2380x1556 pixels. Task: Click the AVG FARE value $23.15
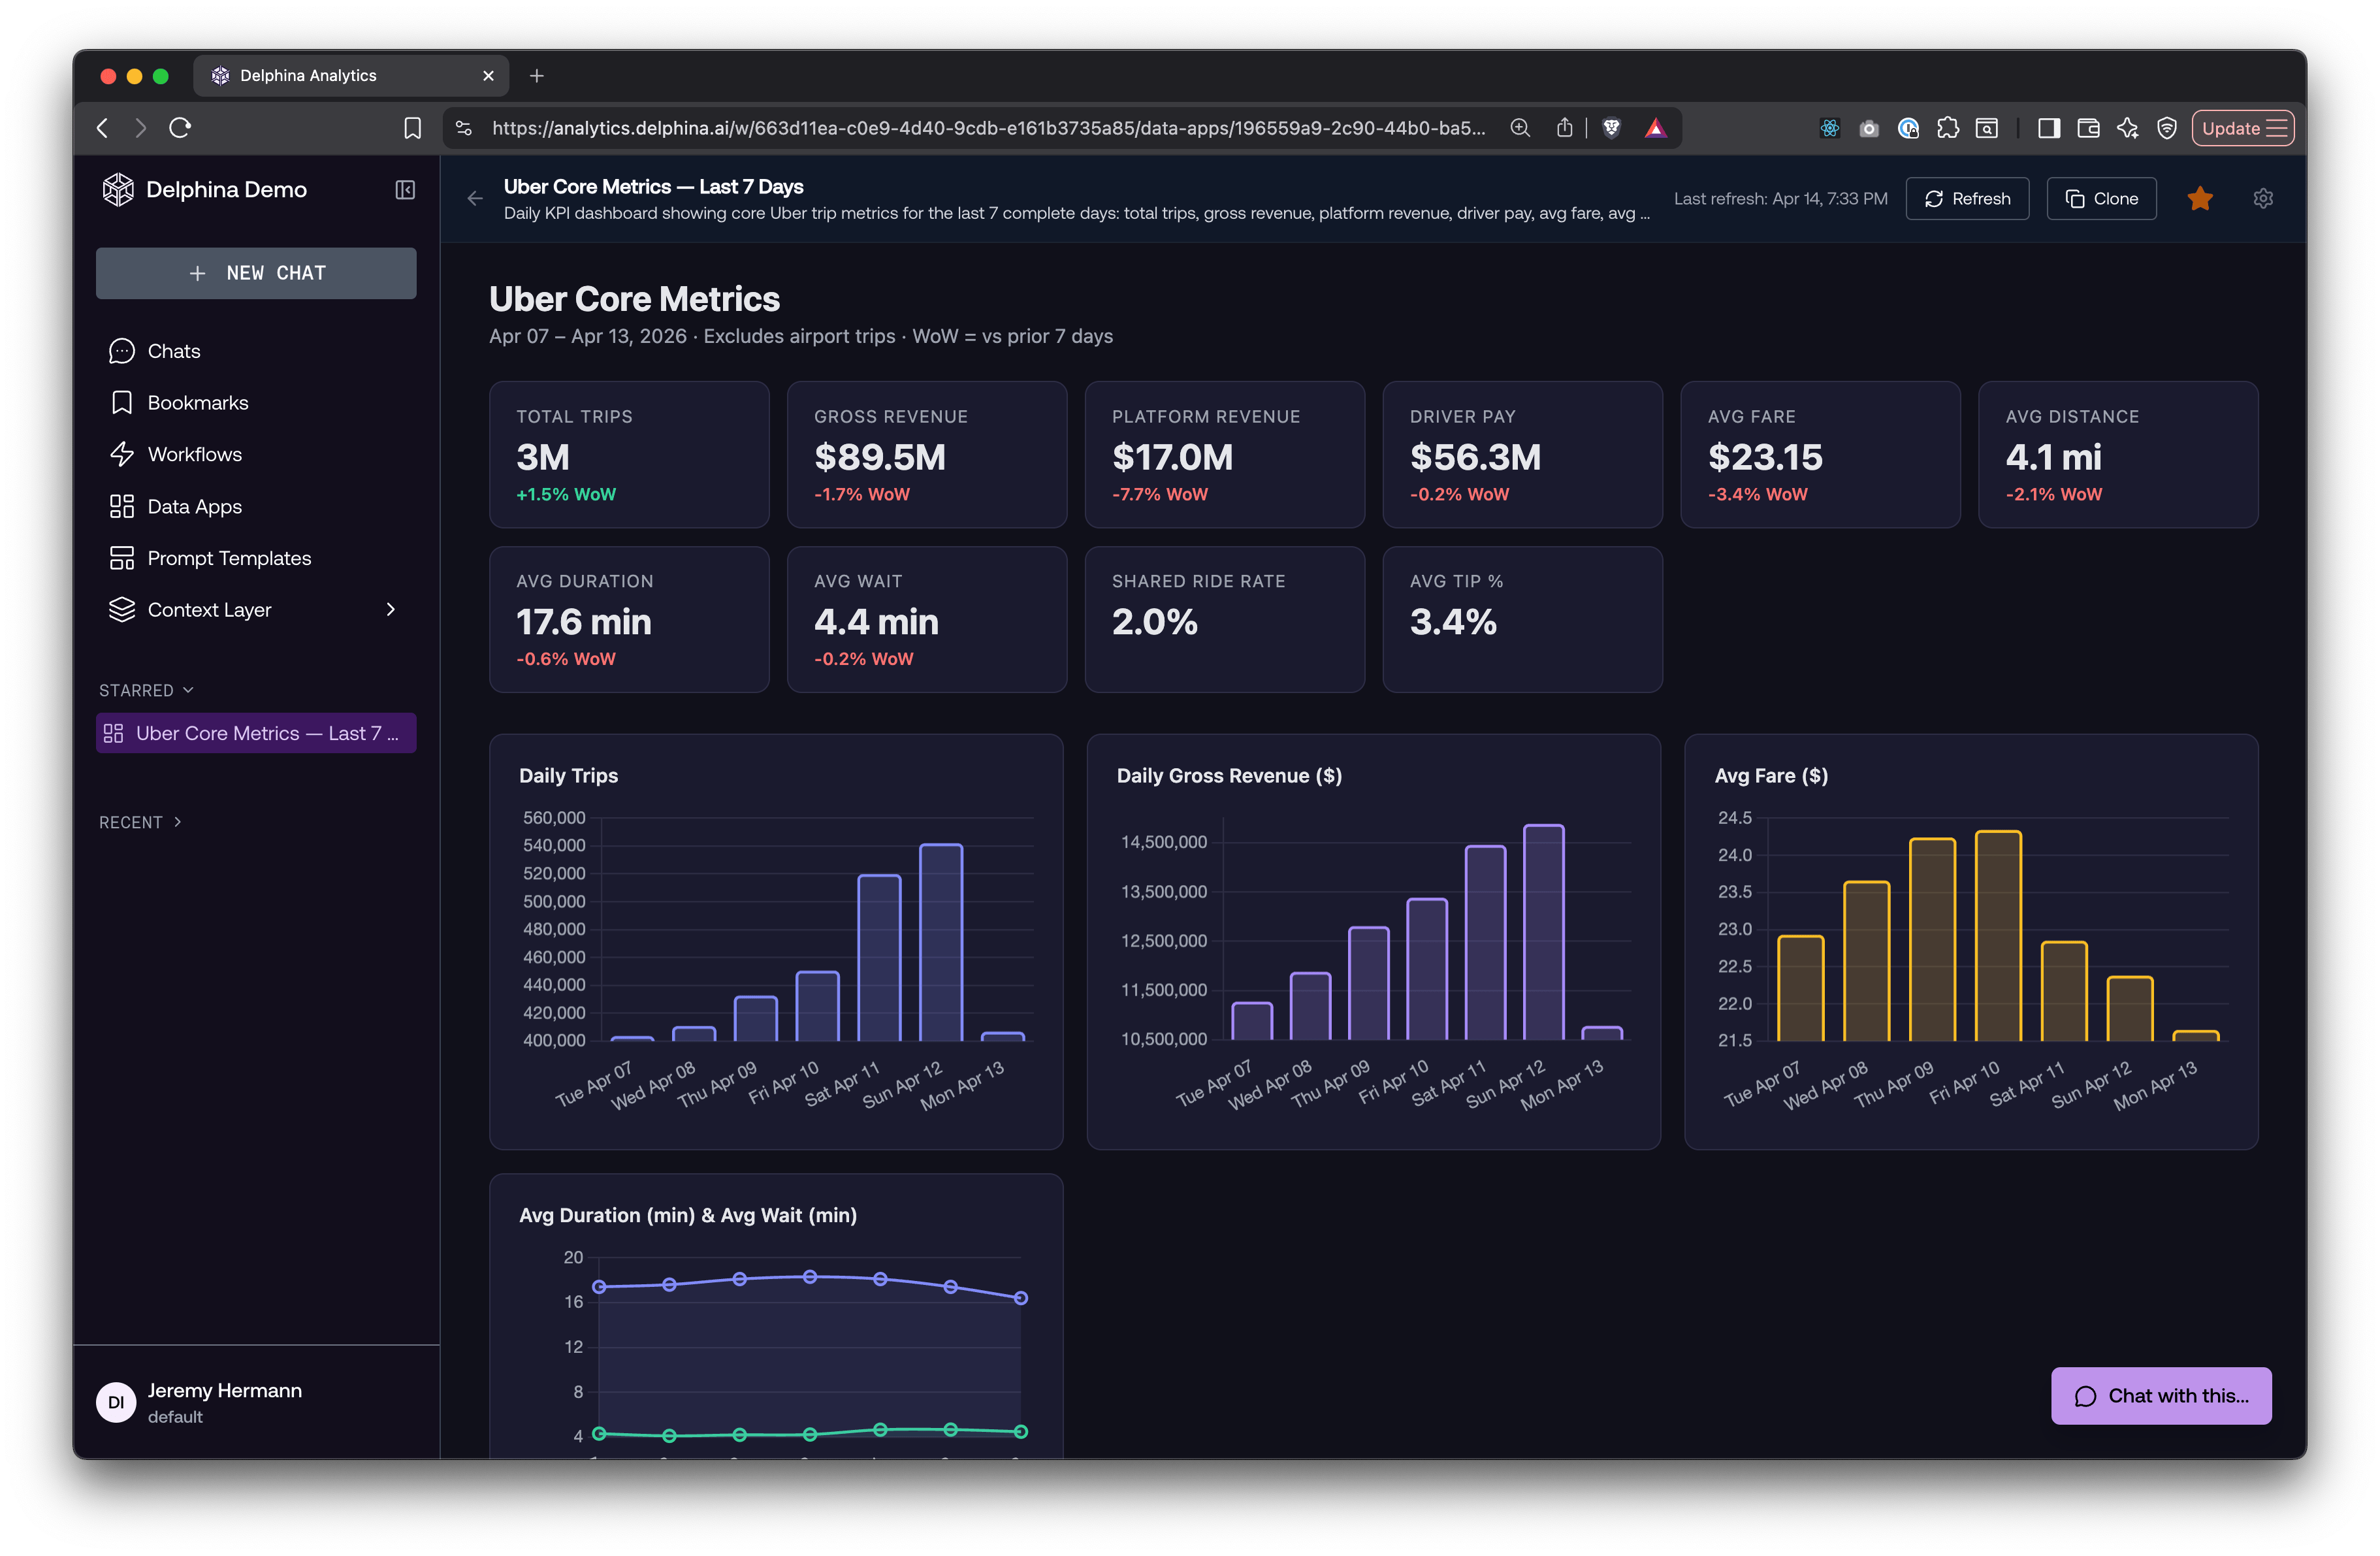1765,458
